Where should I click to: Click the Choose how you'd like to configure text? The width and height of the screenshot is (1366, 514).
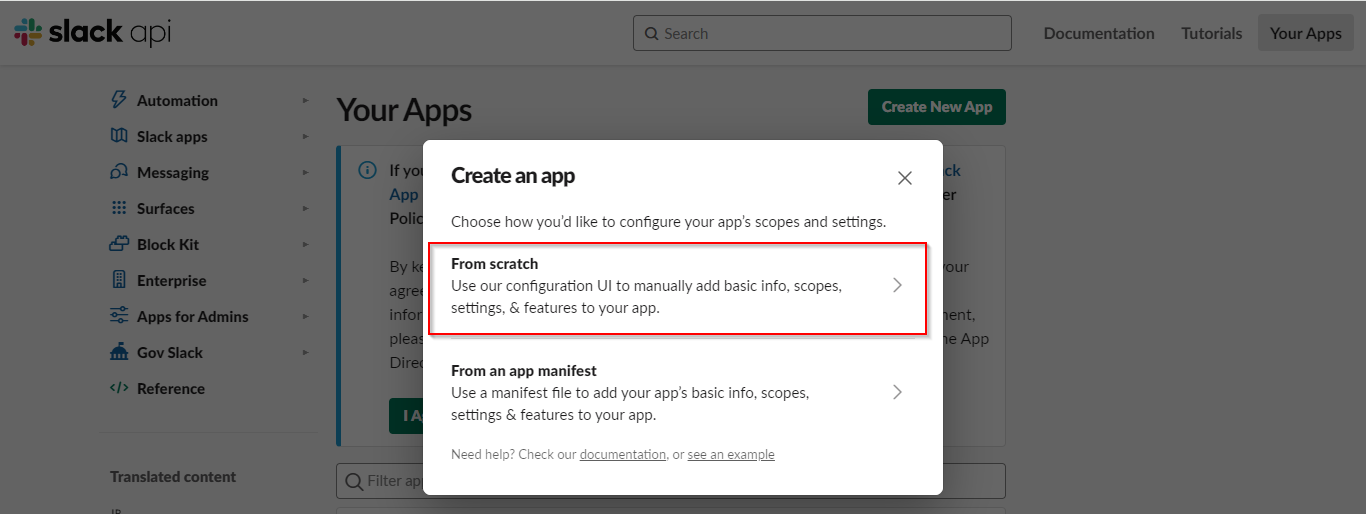click(x=668, y=222)
